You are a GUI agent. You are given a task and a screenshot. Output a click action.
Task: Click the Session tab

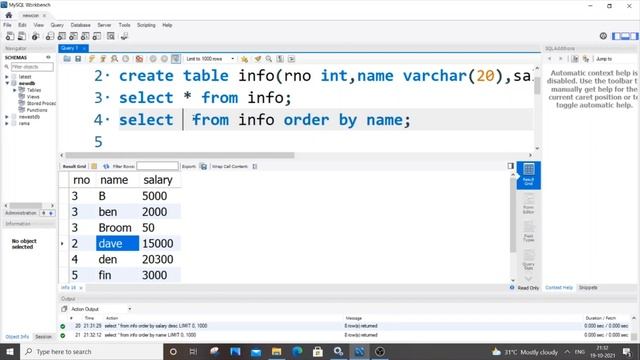pyautogui.click(x=43, y=337)
